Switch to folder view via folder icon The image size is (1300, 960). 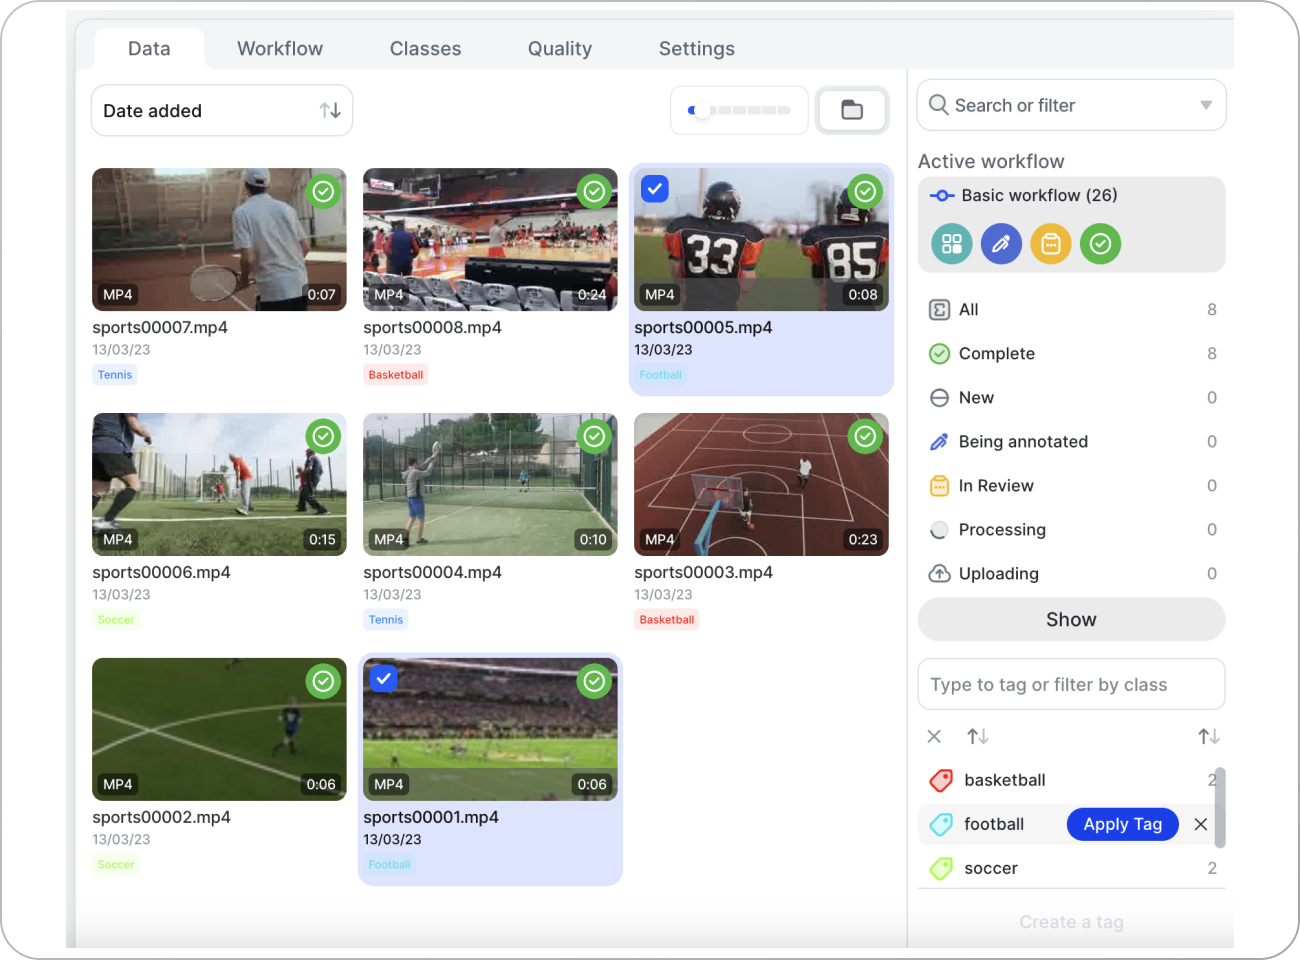[852, 110]
